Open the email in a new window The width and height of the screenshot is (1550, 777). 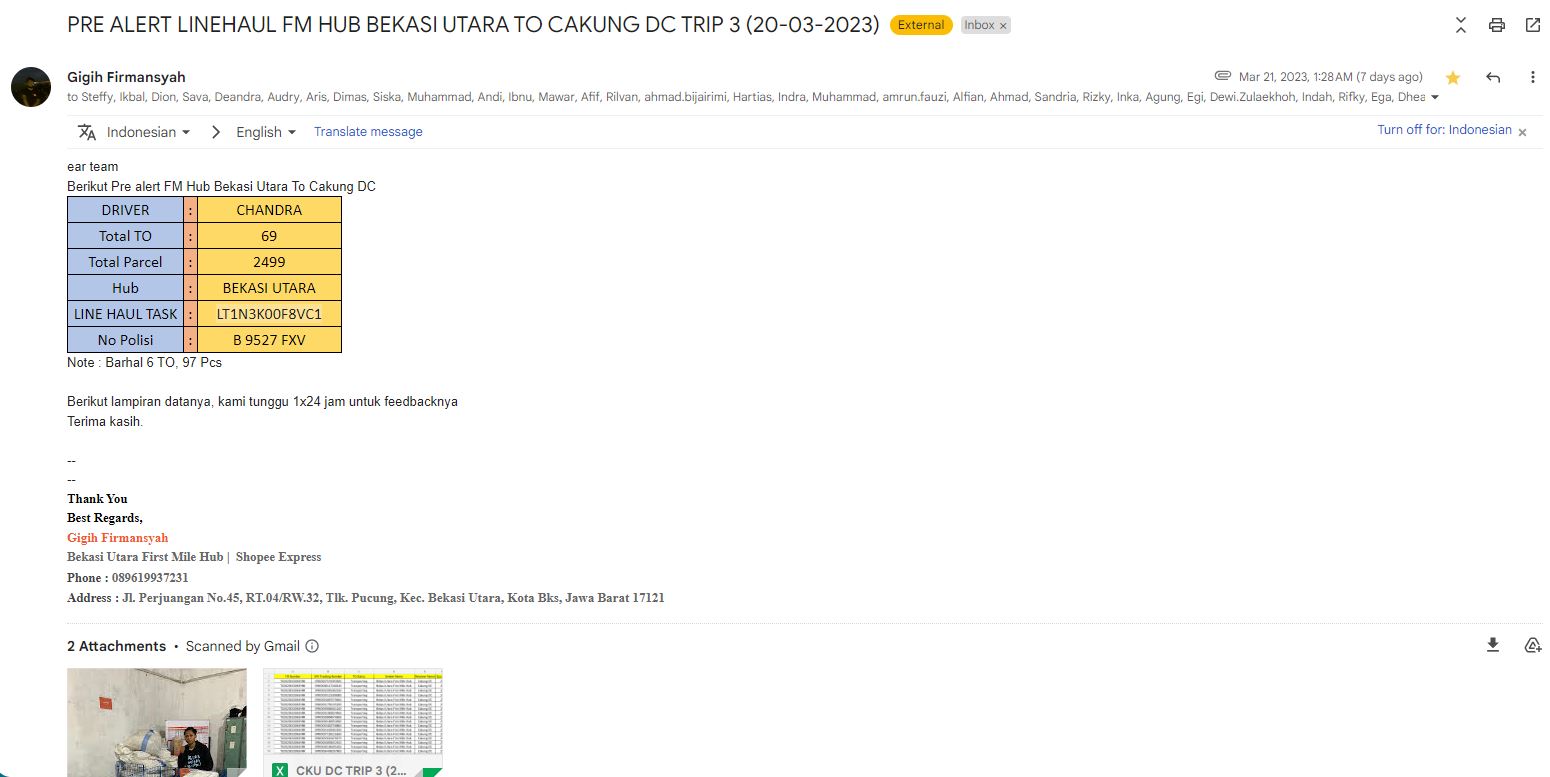pyautogui.click(x=1532, y=25)
